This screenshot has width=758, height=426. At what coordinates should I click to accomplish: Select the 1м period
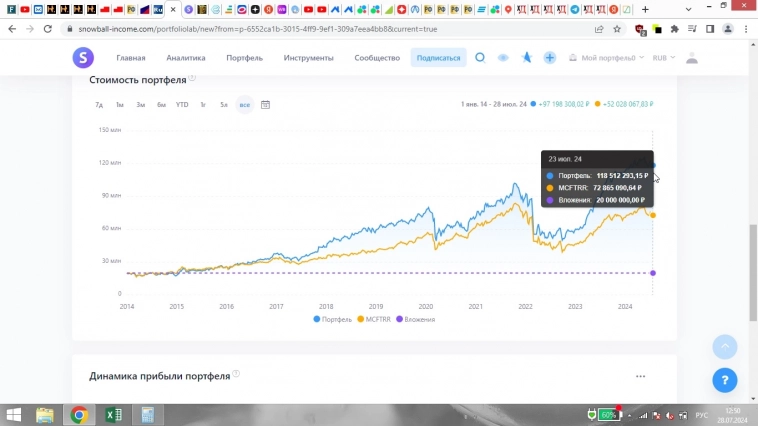click(120, 104)
